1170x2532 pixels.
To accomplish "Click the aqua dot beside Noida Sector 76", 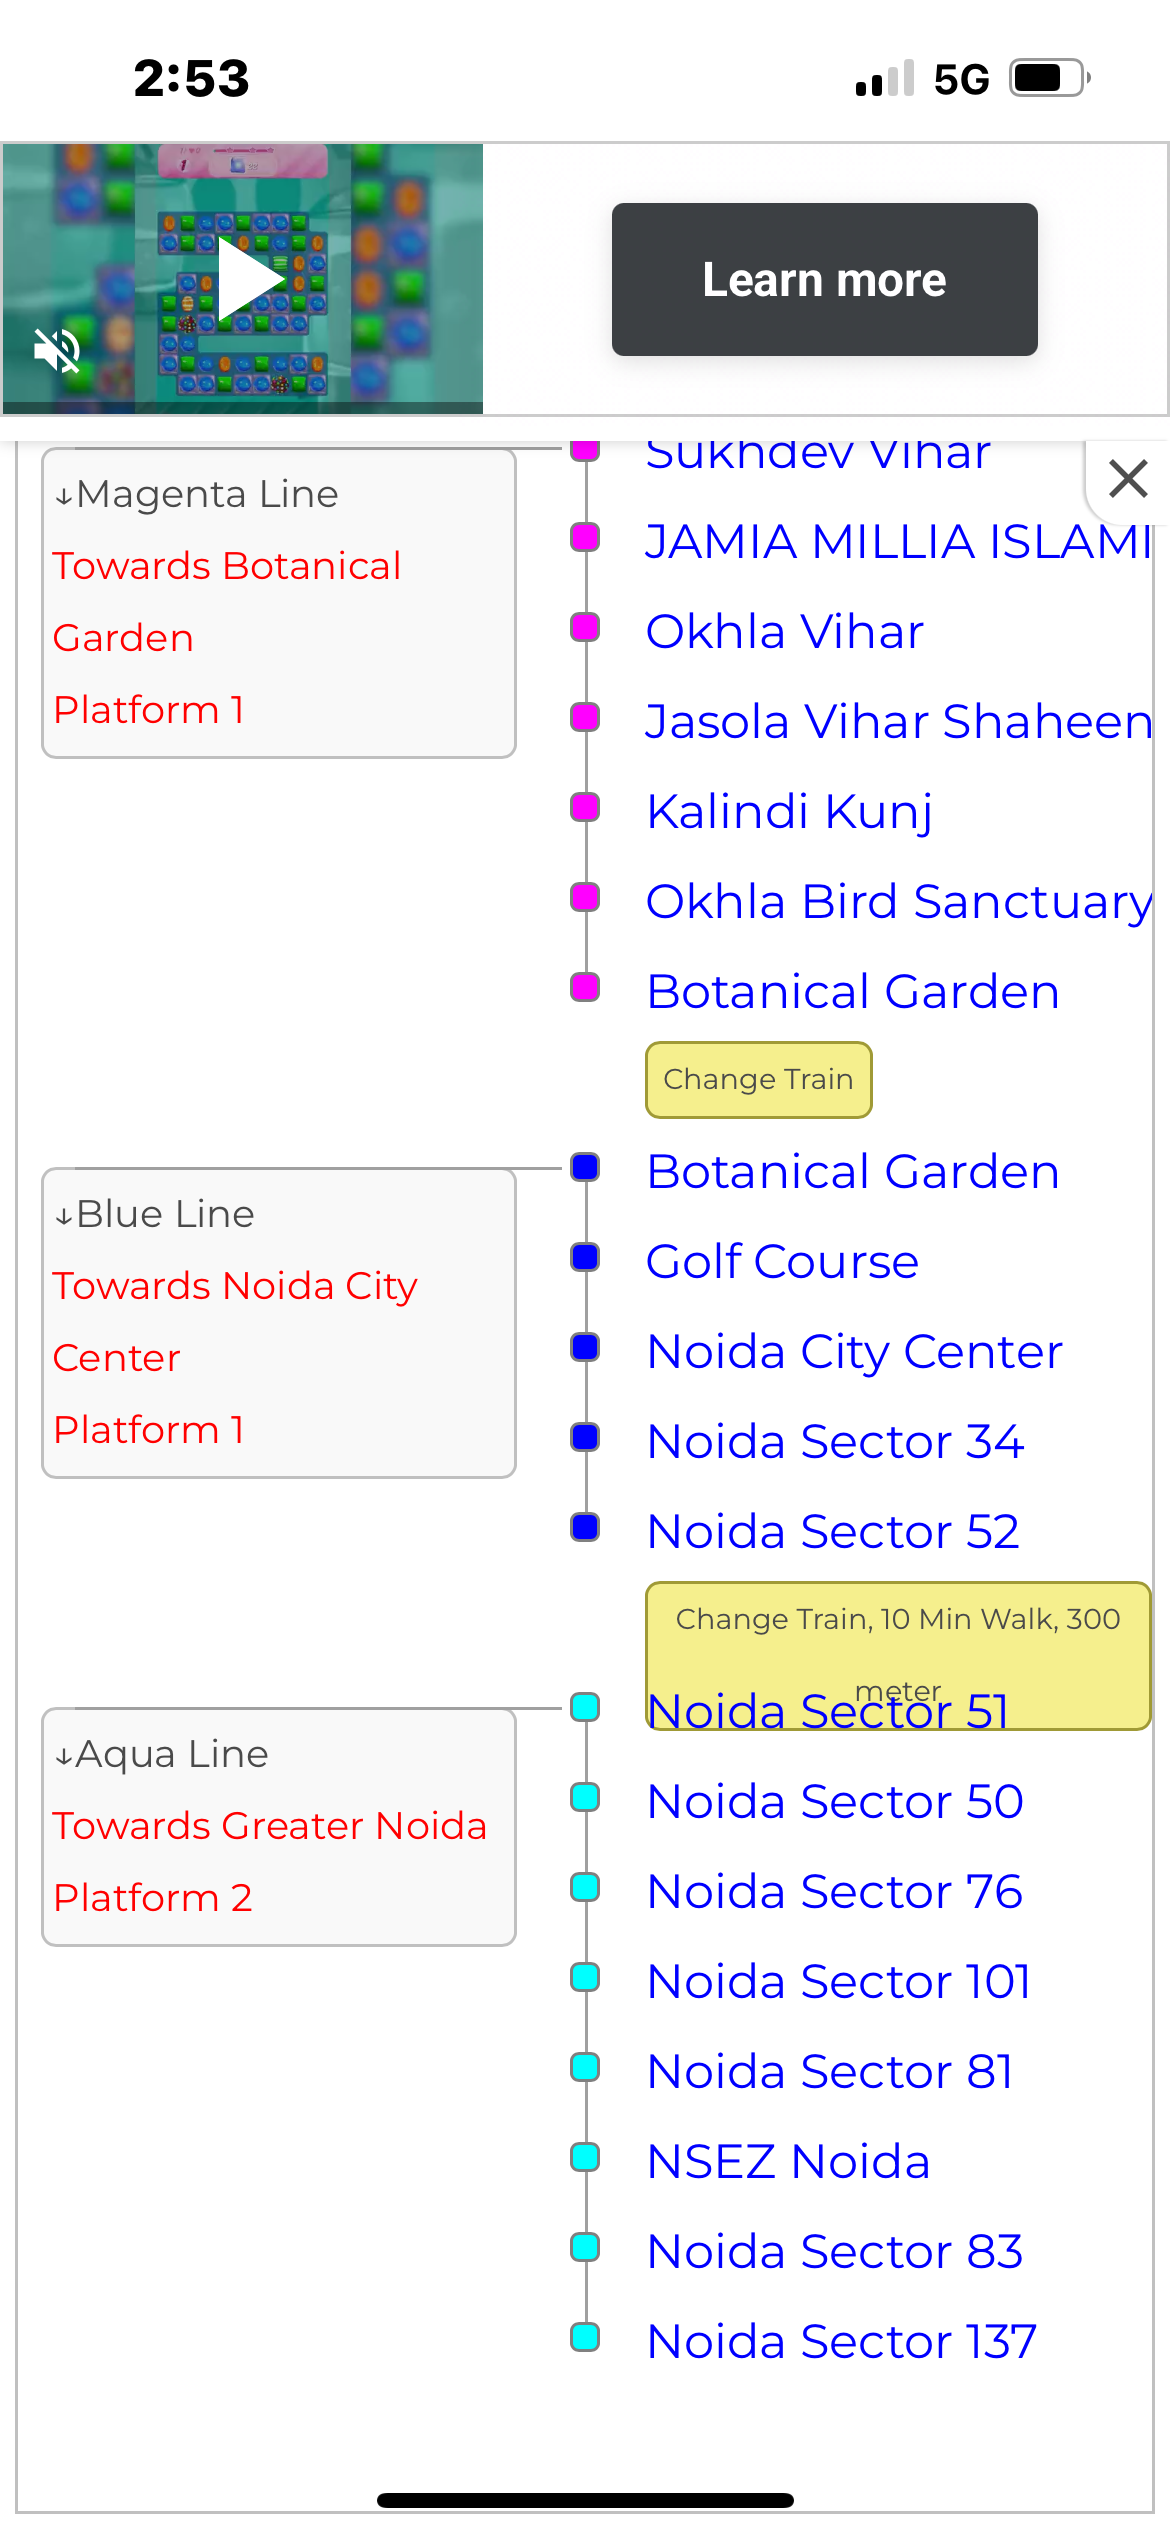I will (x=585, y=1888).
